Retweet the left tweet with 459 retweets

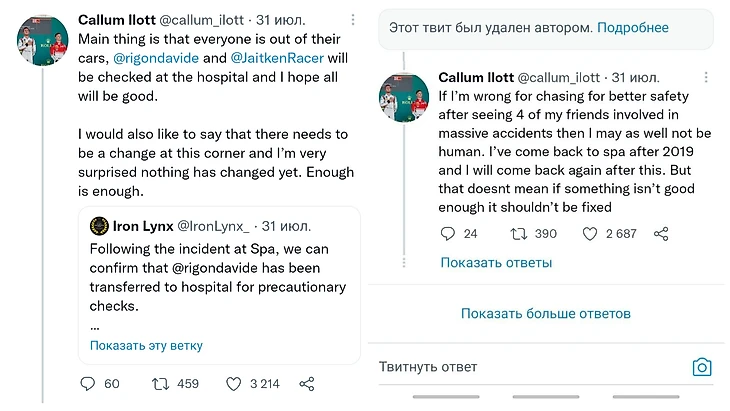(158, 384)
